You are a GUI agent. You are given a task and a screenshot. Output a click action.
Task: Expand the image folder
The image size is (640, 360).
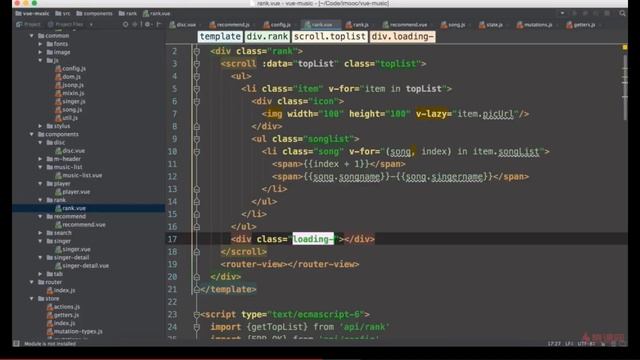coord(40,52)
